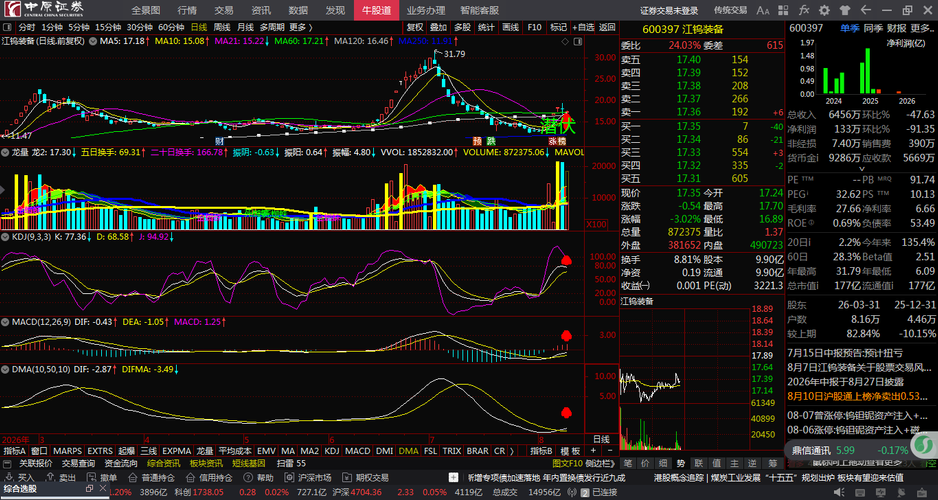Expand 更多 in financial panel
Screen dimensions: 938x500
(923, 28)
